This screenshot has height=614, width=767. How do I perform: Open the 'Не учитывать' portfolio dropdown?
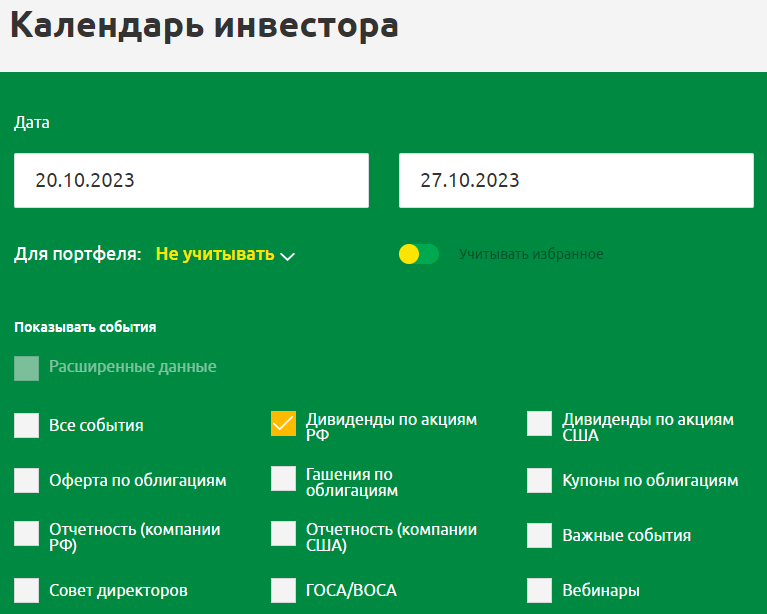215,254
